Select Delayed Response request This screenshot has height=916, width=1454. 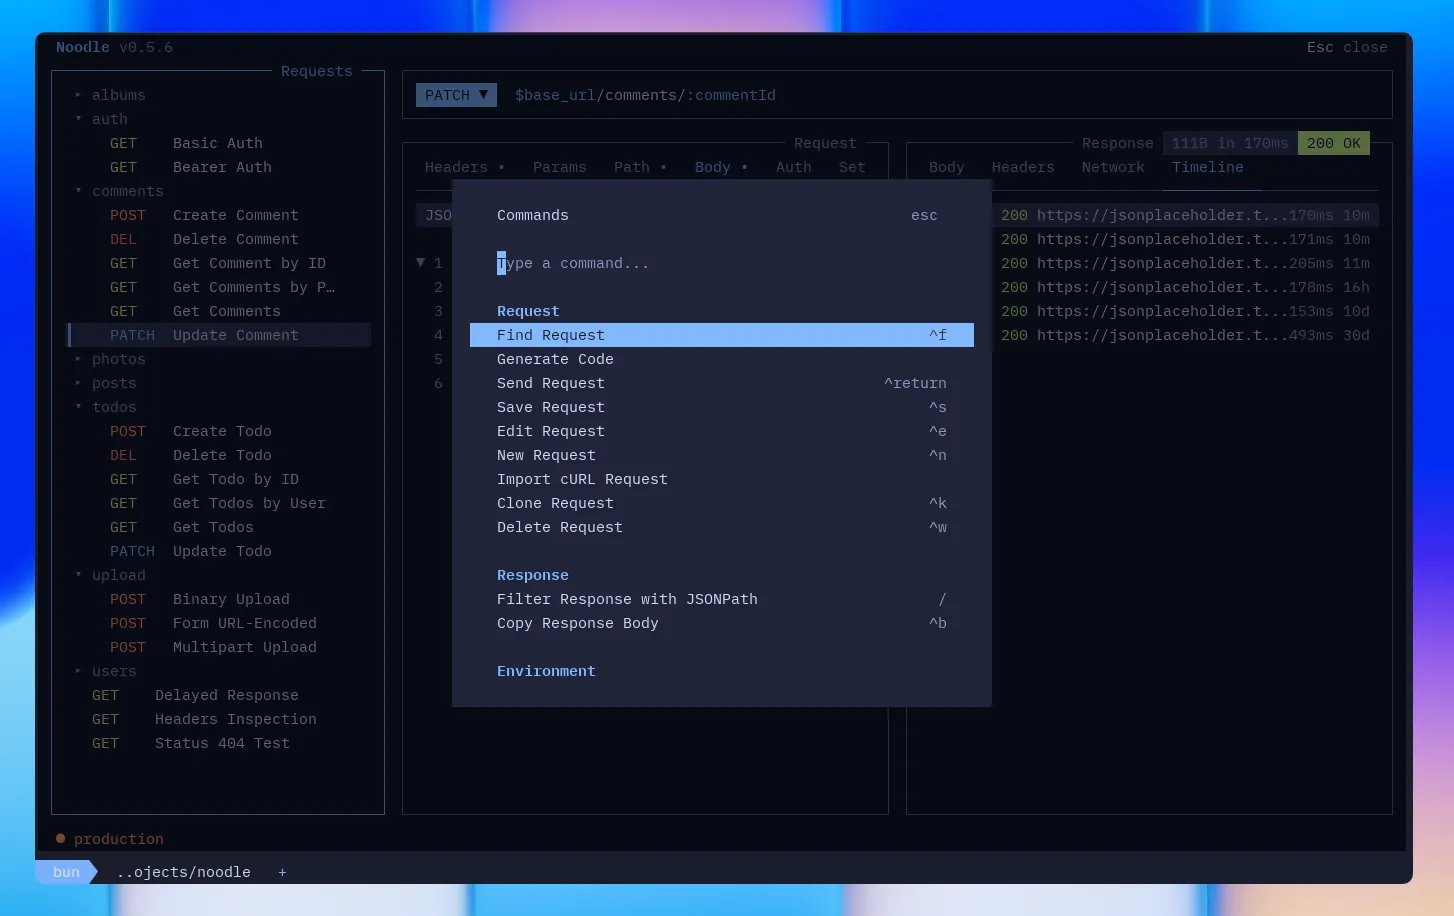218,695
